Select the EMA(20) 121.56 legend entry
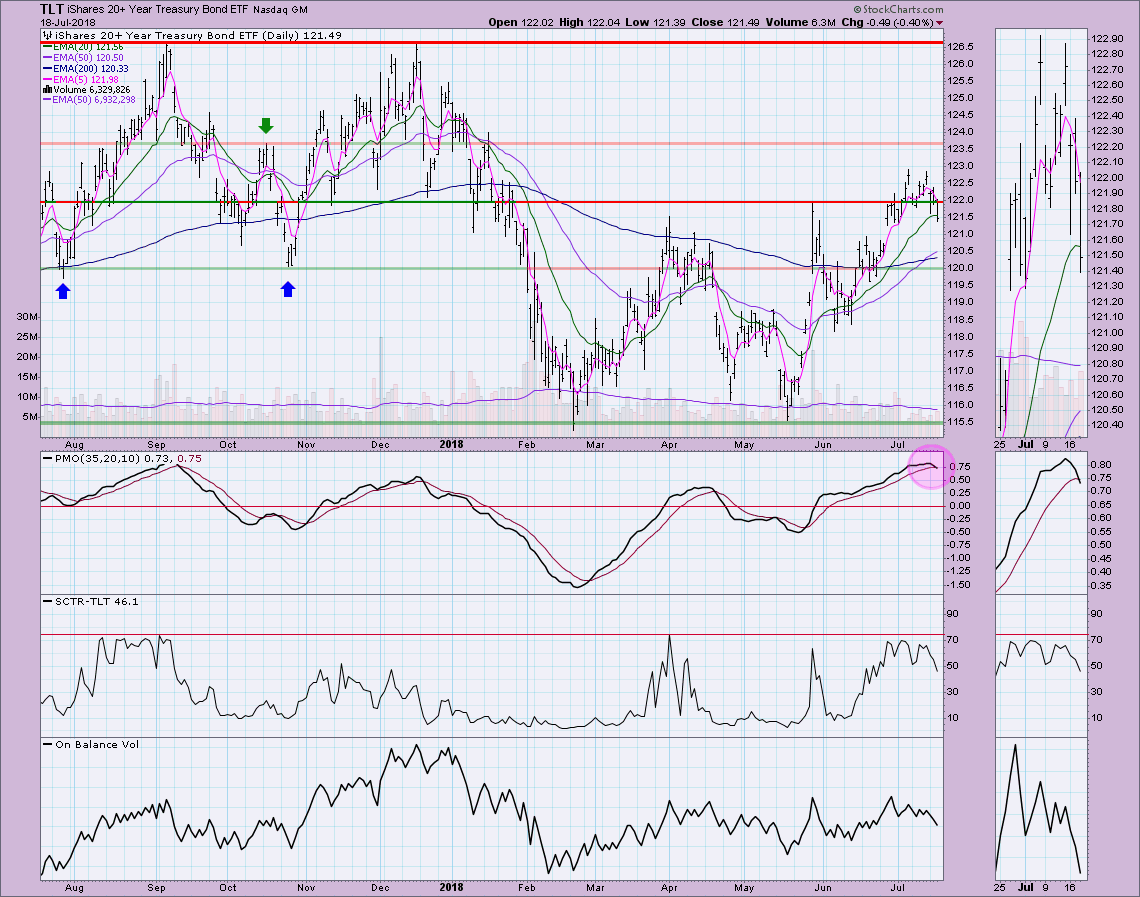This screenshot has height=897, width=1140. pyautogui.click(x=83, y=47)
